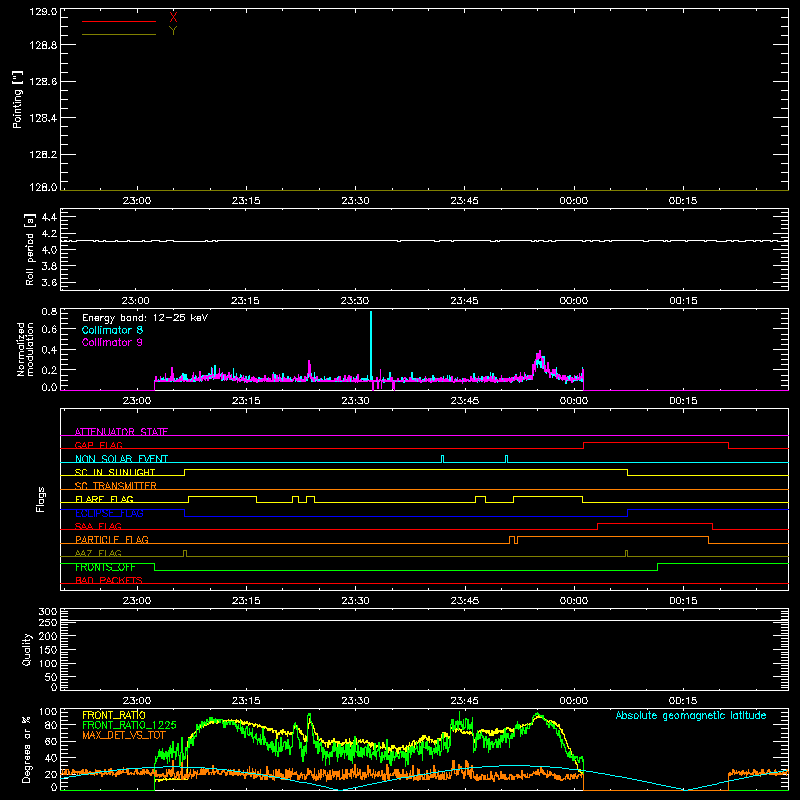Click the SC_IN_SUNLIGHT label
This screenshot has height=800, width=800.
point(115,472)
